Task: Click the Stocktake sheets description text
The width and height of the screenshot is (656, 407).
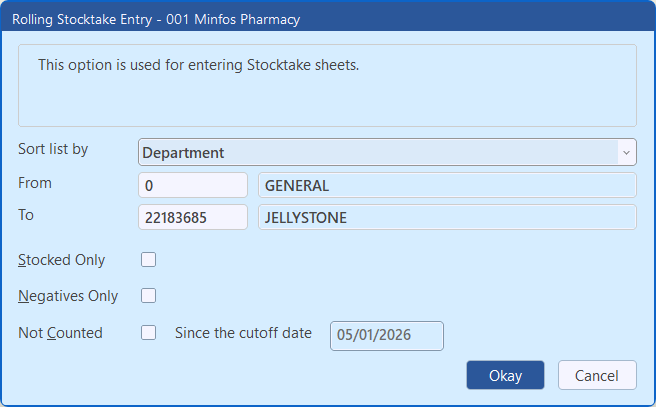Action: (x=198, y=65)
